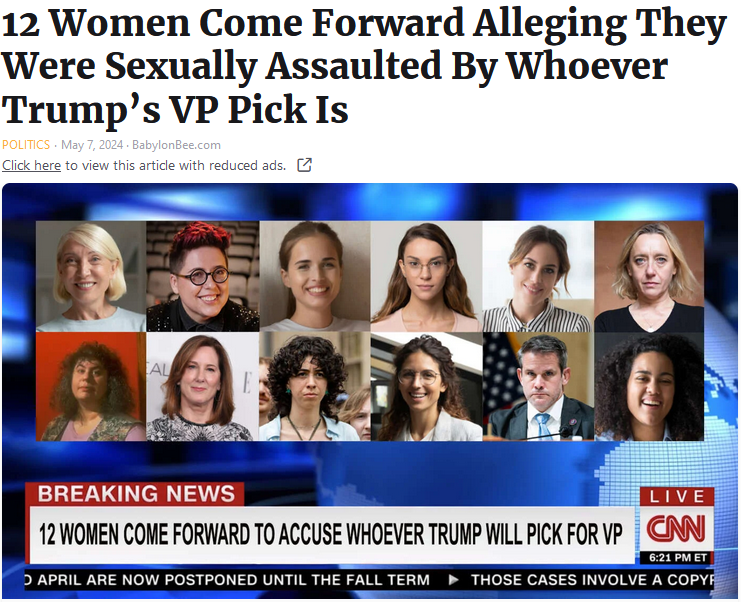
Task: Click the article headline text
Action: [364, 66]
